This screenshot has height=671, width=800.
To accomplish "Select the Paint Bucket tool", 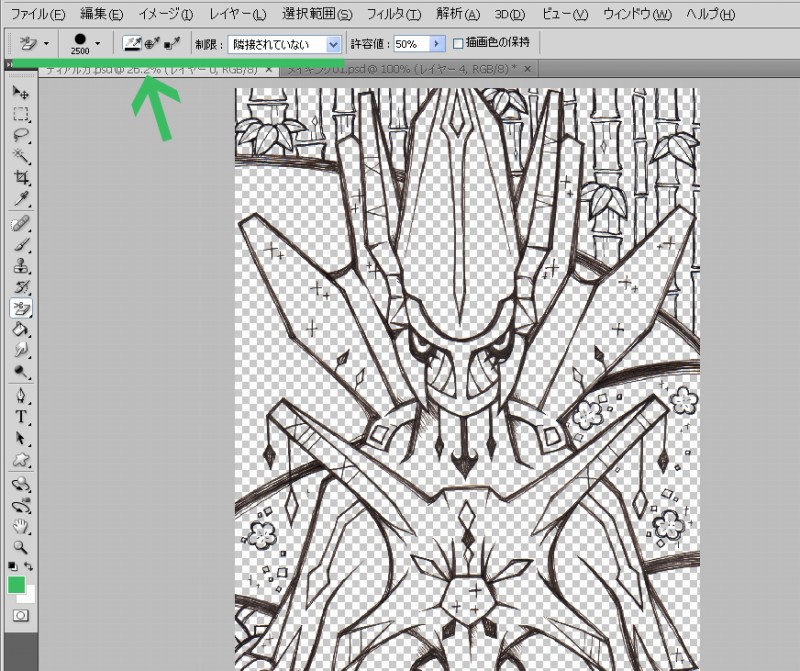I will [x=20, y=329].
